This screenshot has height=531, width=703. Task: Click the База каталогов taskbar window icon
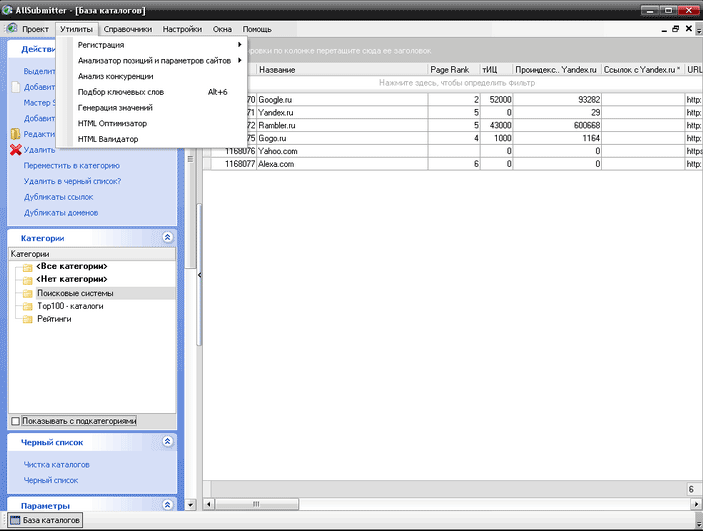[15, 520]
